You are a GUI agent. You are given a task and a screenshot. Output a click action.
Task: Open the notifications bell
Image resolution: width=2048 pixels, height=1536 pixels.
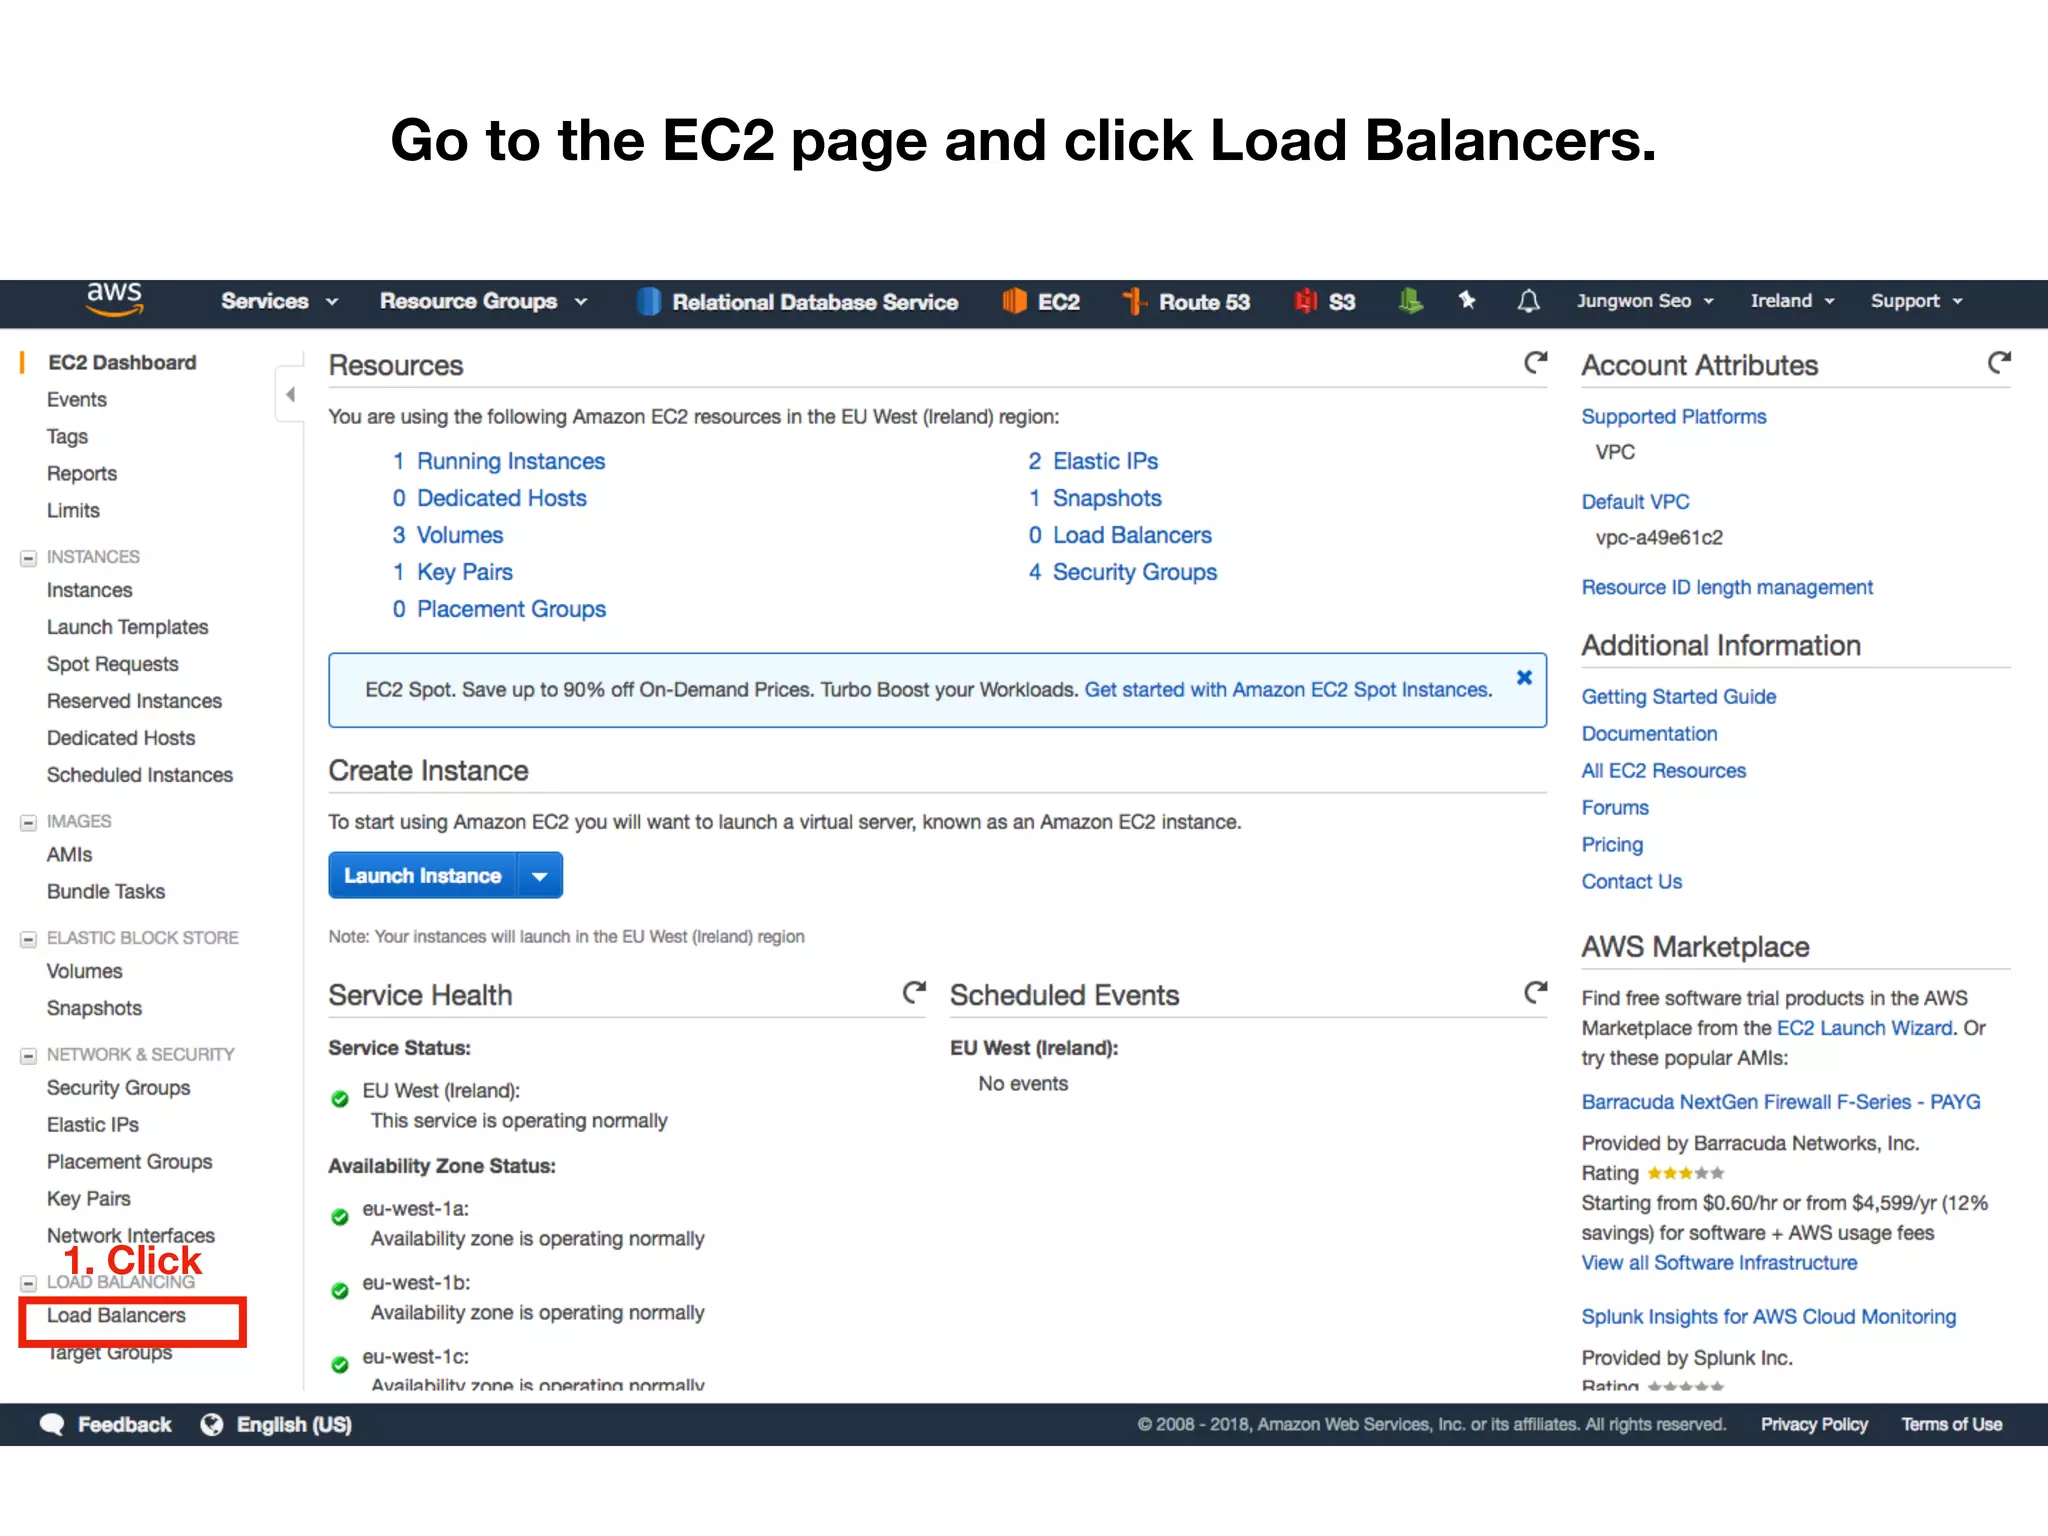coord(1528,301)
